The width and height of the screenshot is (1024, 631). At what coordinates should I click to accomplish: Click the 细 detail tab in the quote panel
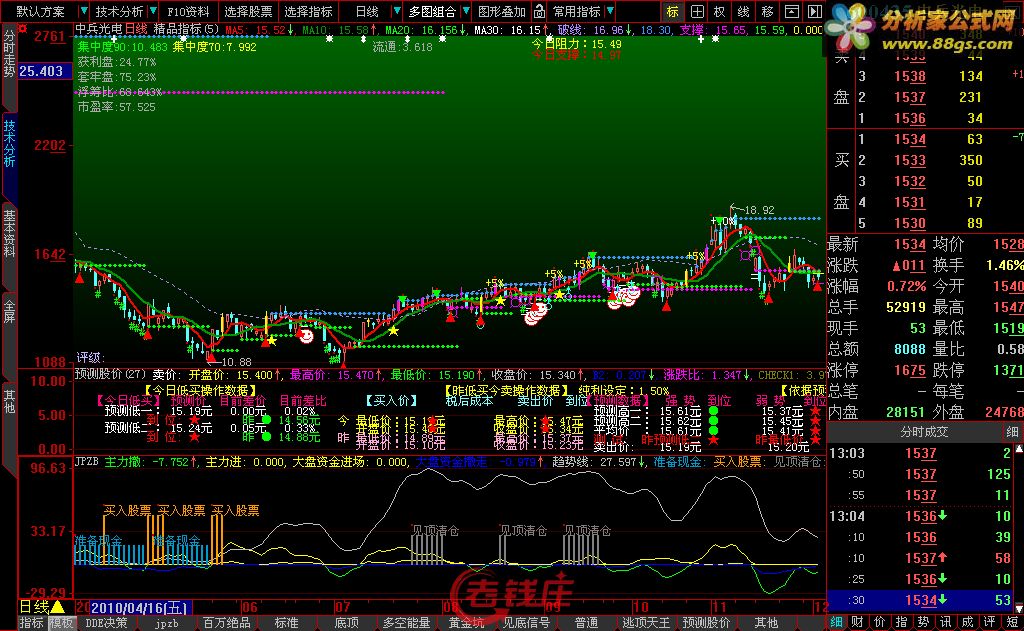point(837,623)
